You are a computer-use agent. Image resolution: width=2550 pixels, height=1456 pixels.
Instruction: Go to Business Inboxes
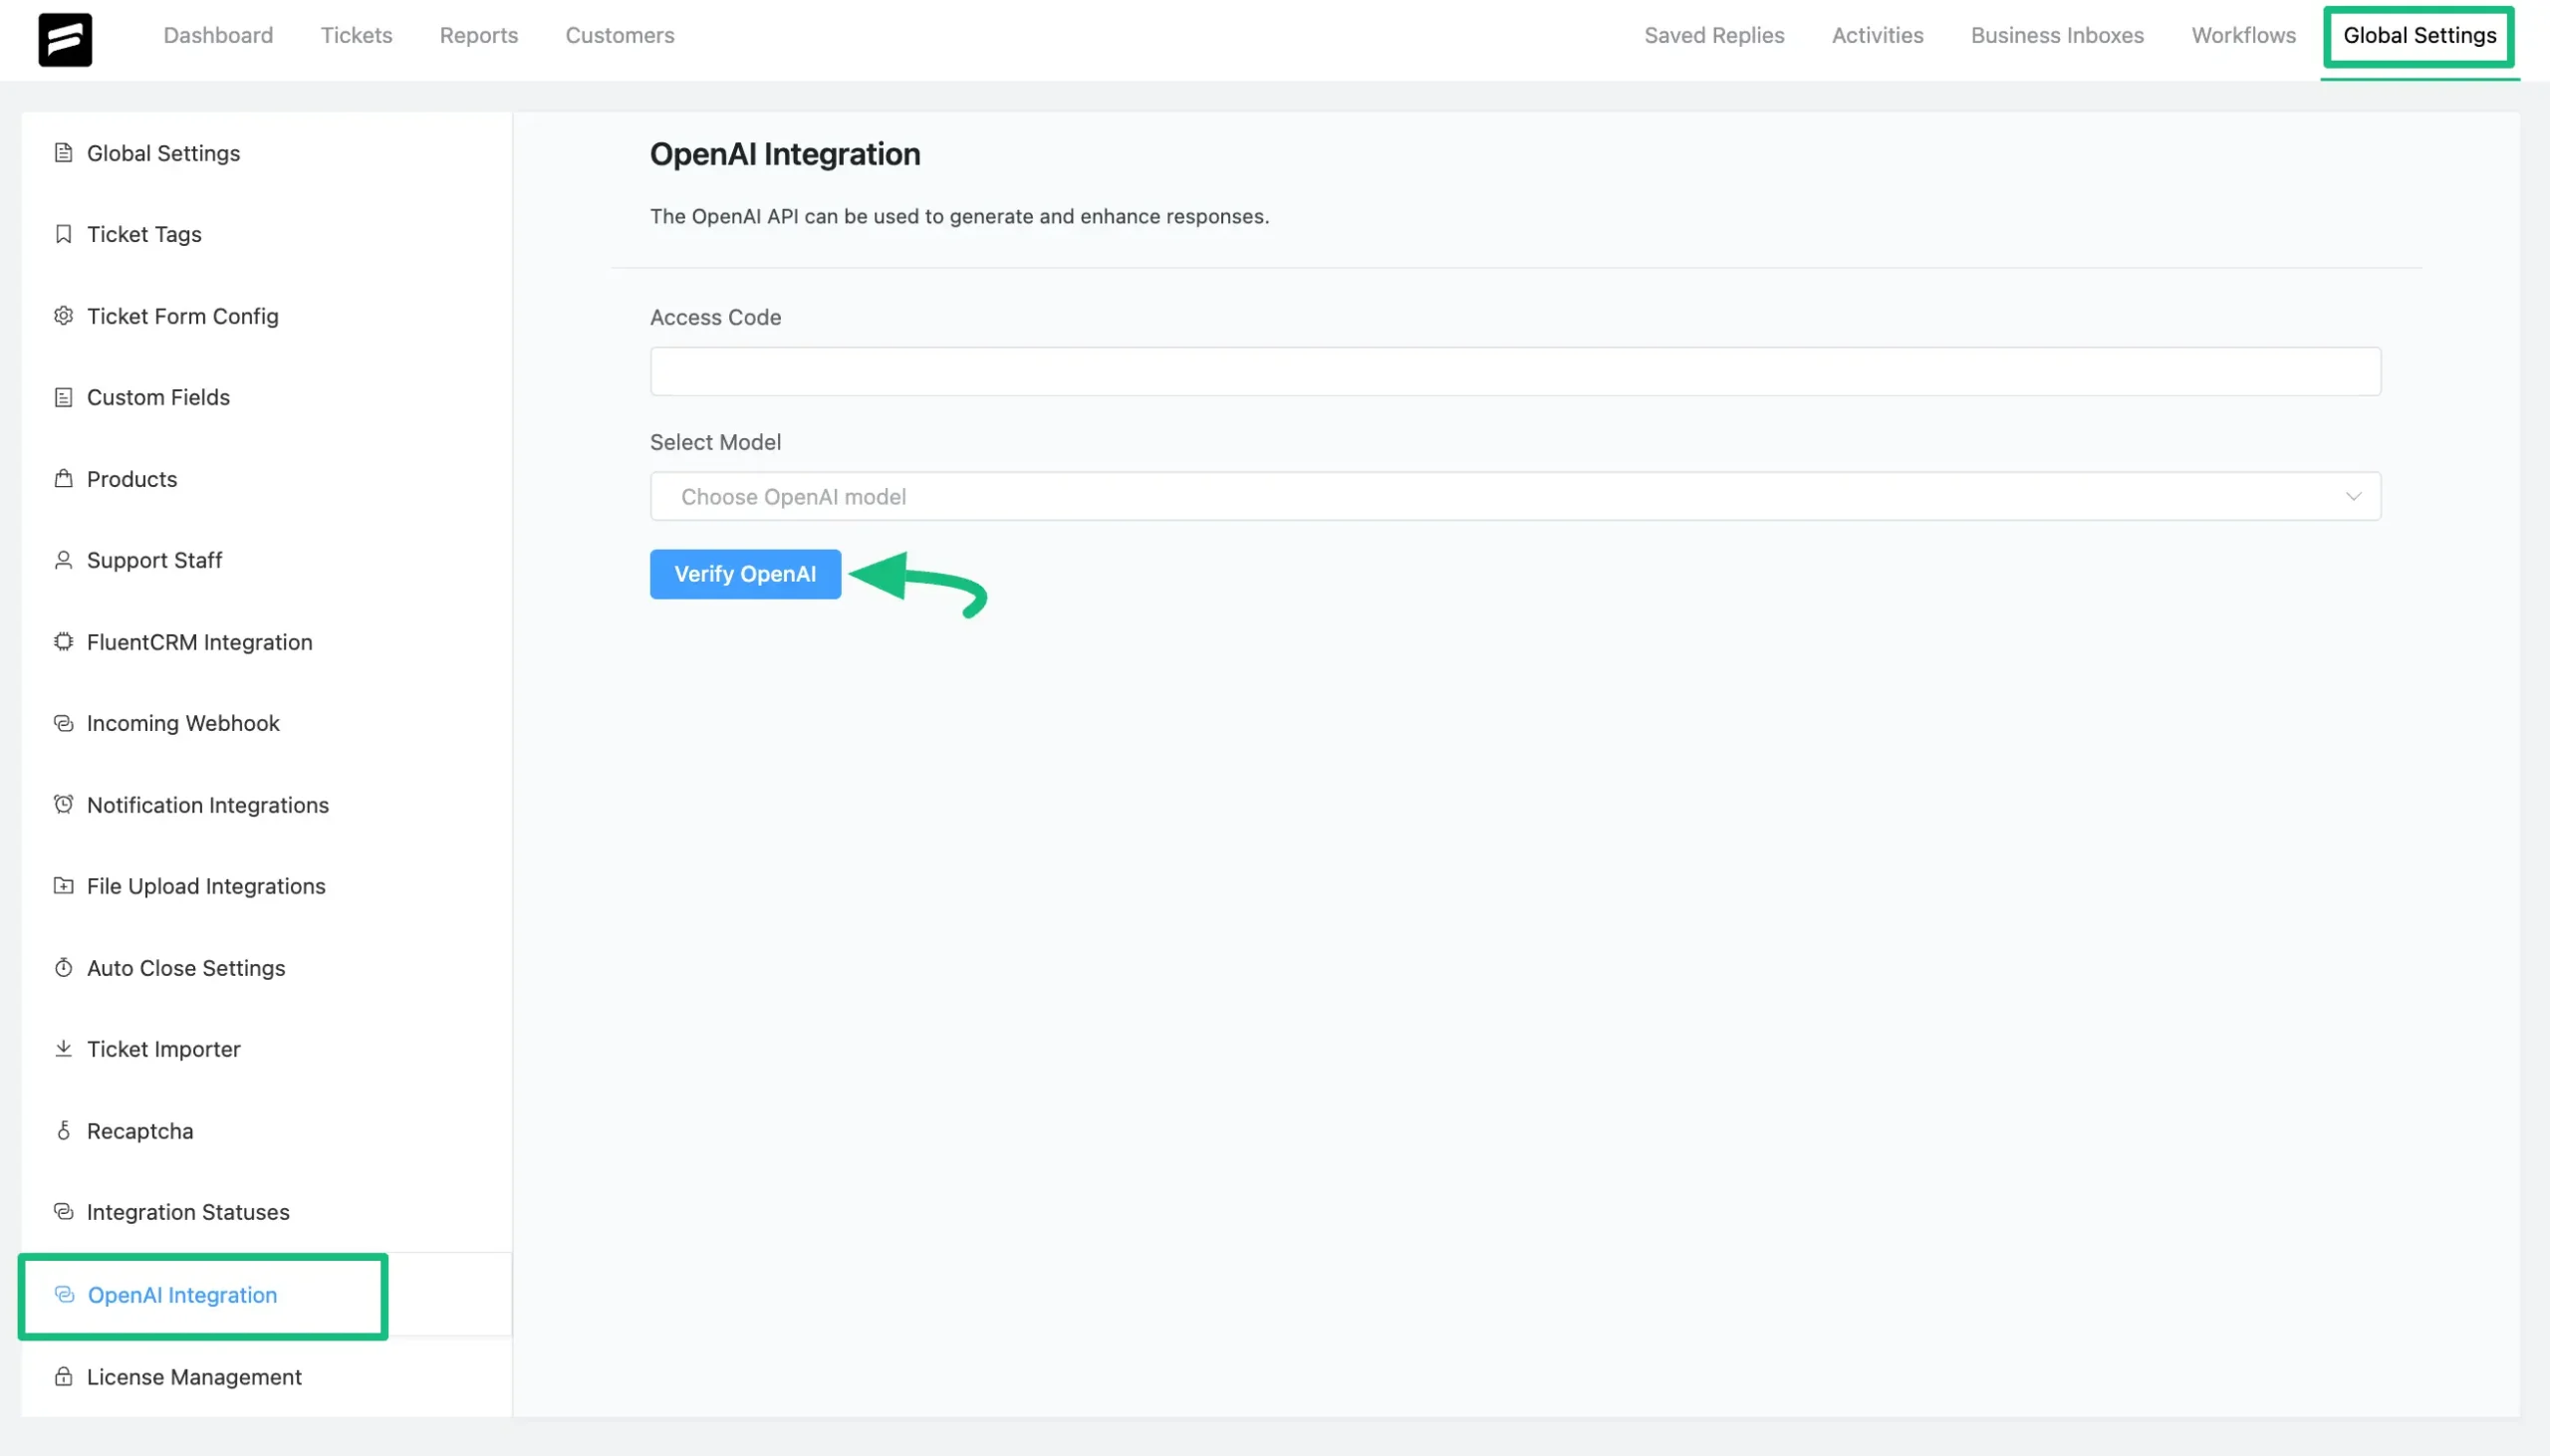(x=2056, y=36)
